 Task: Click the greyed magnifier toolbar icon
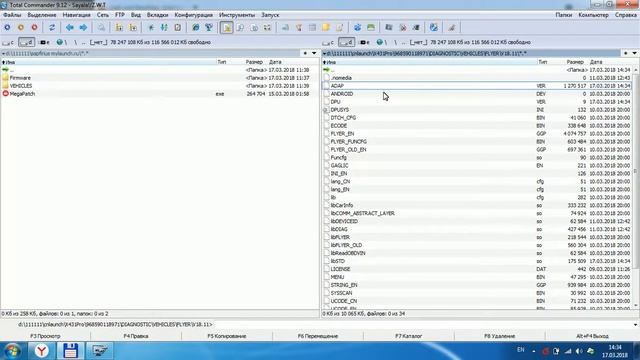[x=101, y=27]
